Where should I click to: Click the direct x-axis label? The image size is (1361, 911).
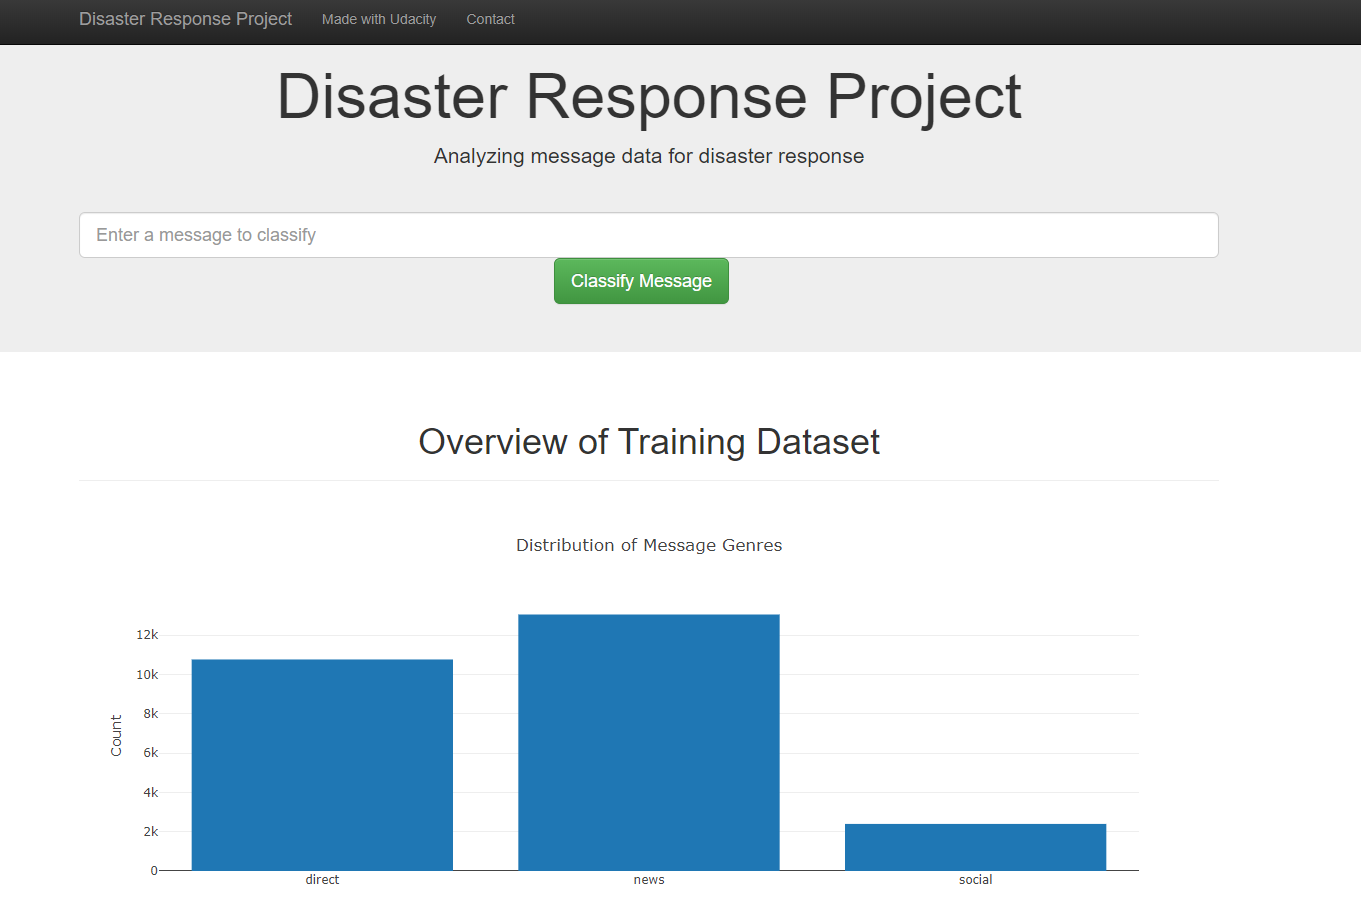[x=322, y=880]
